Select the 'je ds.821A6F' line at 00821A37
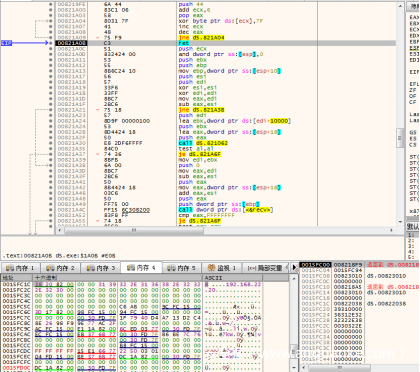Screen dimensions: 420x372 [200, 154]
